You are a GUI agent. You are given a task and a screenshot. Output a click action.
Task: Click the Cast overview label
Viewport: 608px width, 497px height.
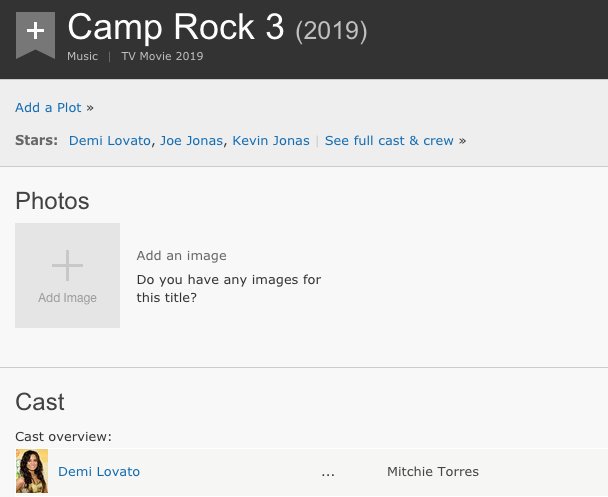coord(64,437)
